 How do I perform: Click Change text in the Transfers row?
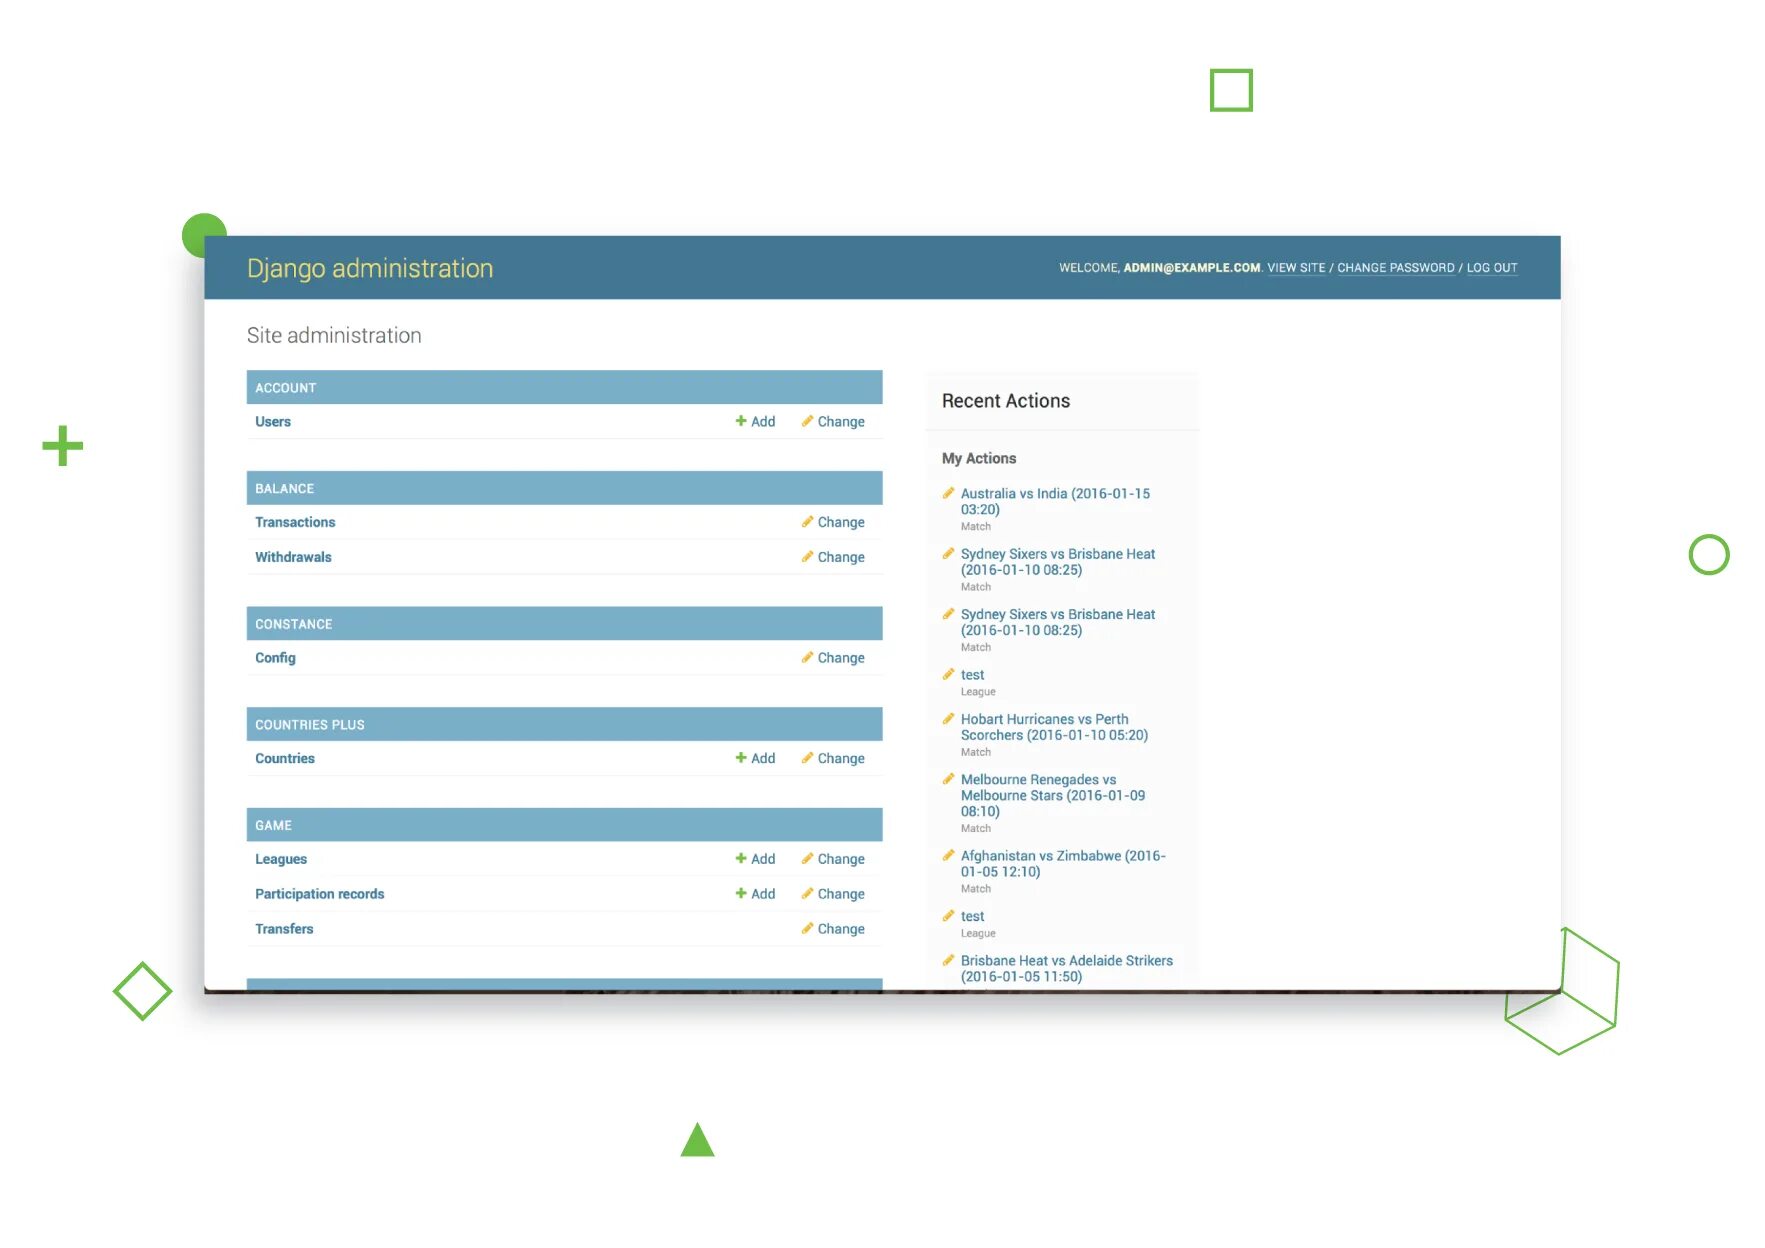(x=841, y=929)
